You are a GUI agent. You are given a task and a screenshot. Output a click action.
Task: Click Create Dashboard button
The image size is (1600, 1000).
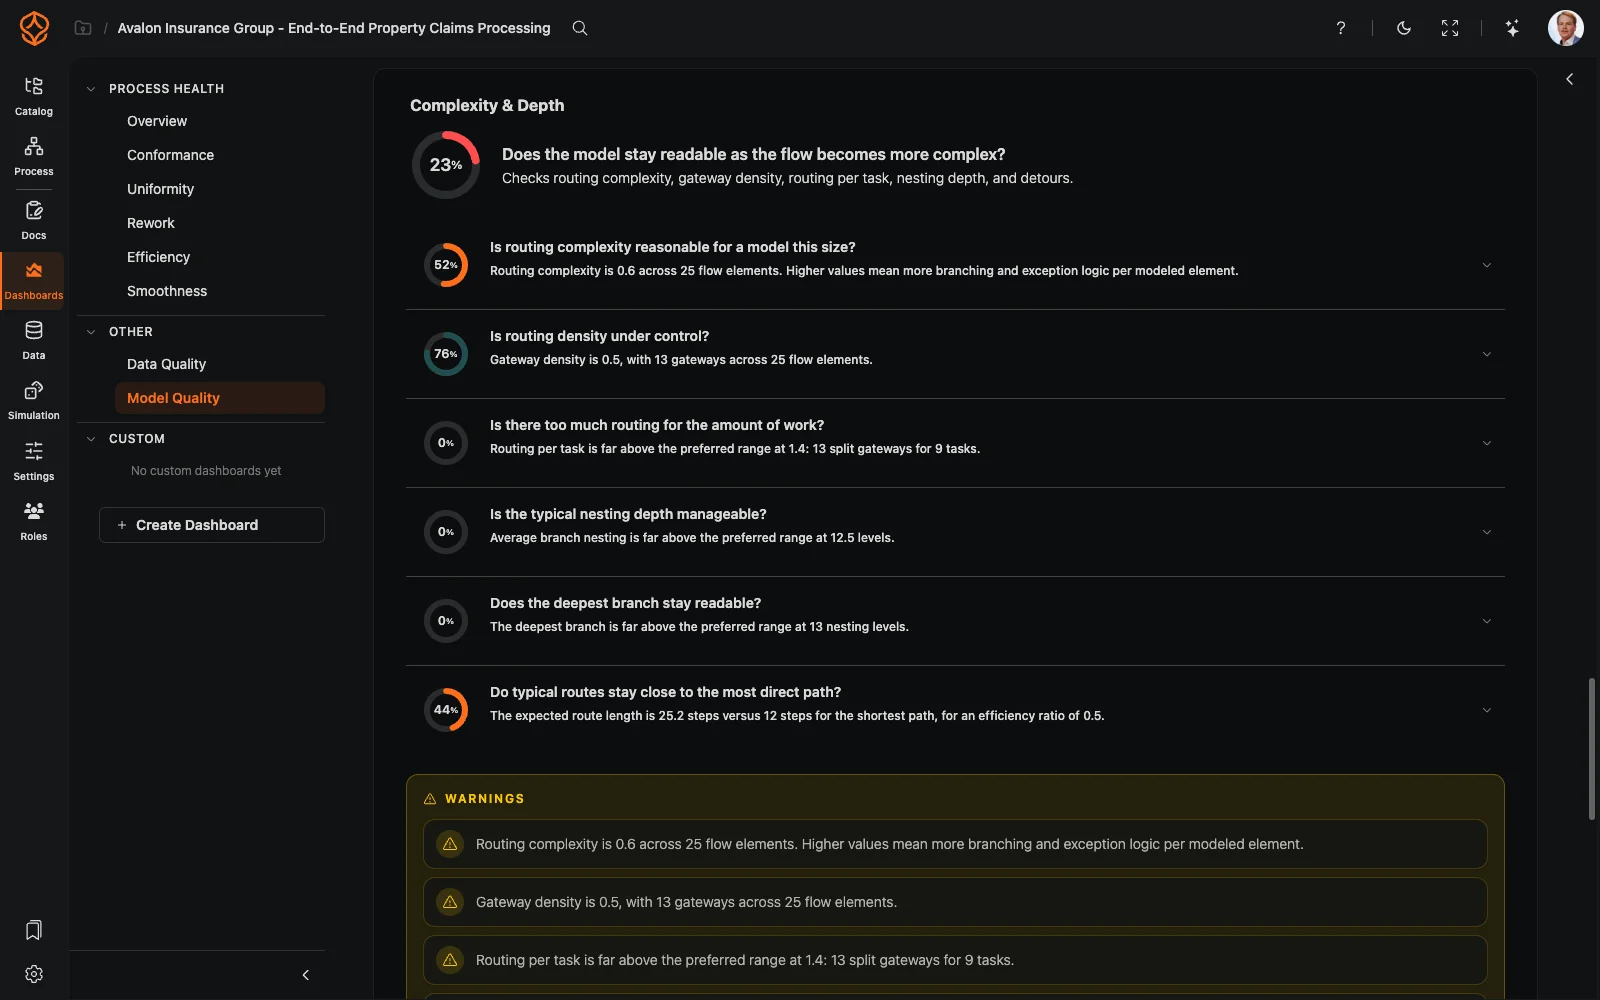point(212,525)
